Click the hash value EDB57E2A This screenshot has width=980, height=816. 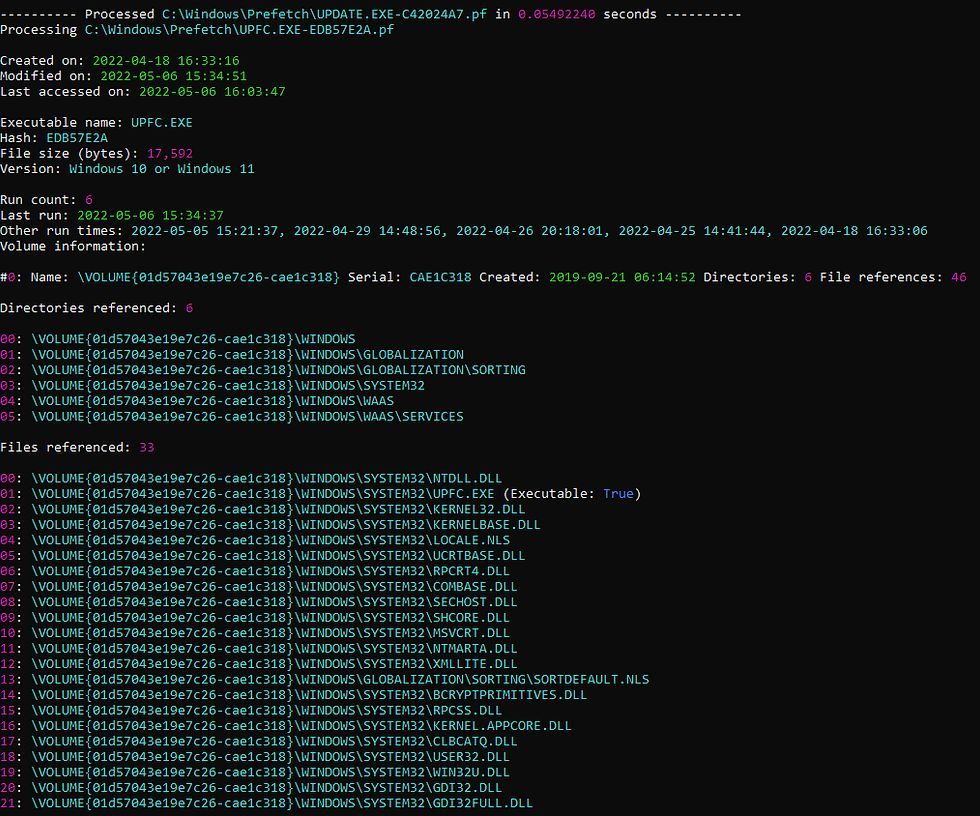click(x=77, y=137)
